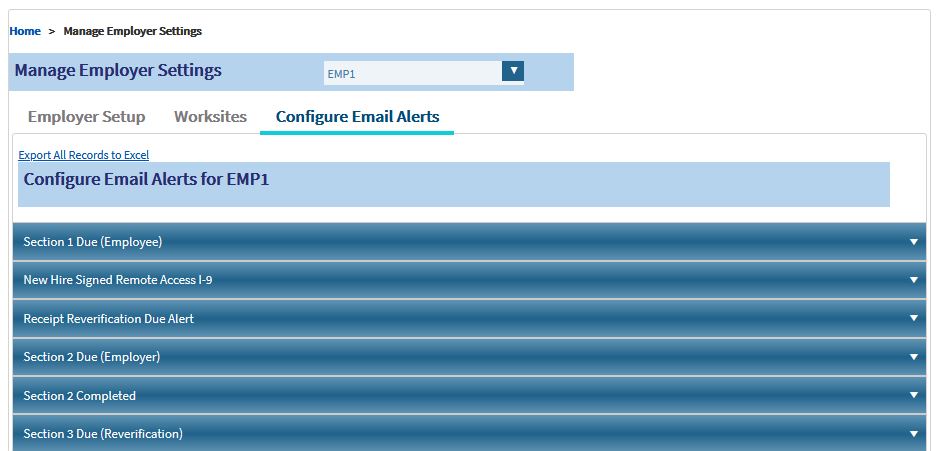This screenshot has height=451, width=944.
Task: Click the Manage Employer Settings page title
Action: (x=118, y=70)
